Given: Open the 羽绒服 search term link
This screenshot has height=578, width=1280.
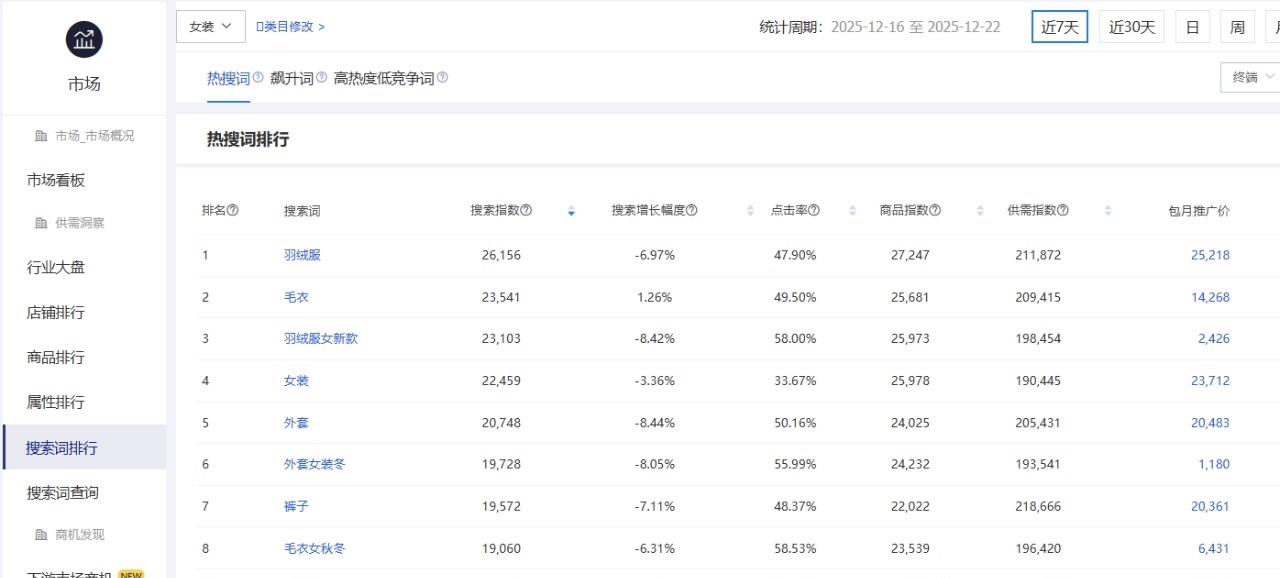Looking at the screenshot, I should [x=302, y=255].
